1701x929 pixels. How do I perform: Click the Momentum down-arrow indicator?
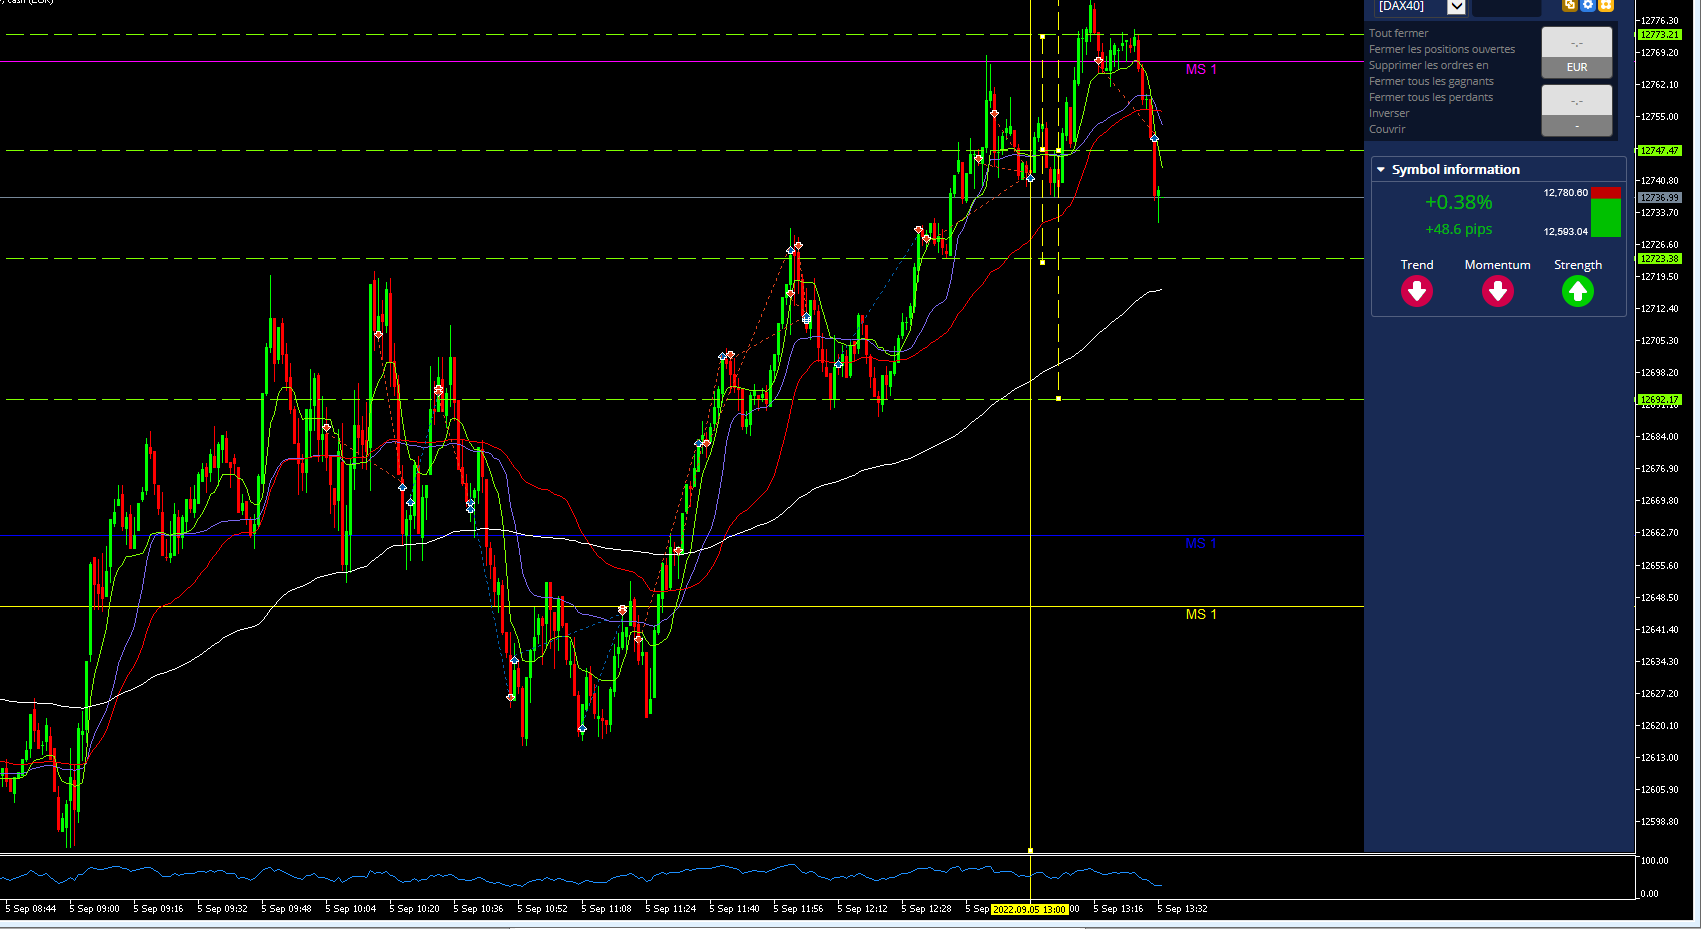(x=1497, y=291)
